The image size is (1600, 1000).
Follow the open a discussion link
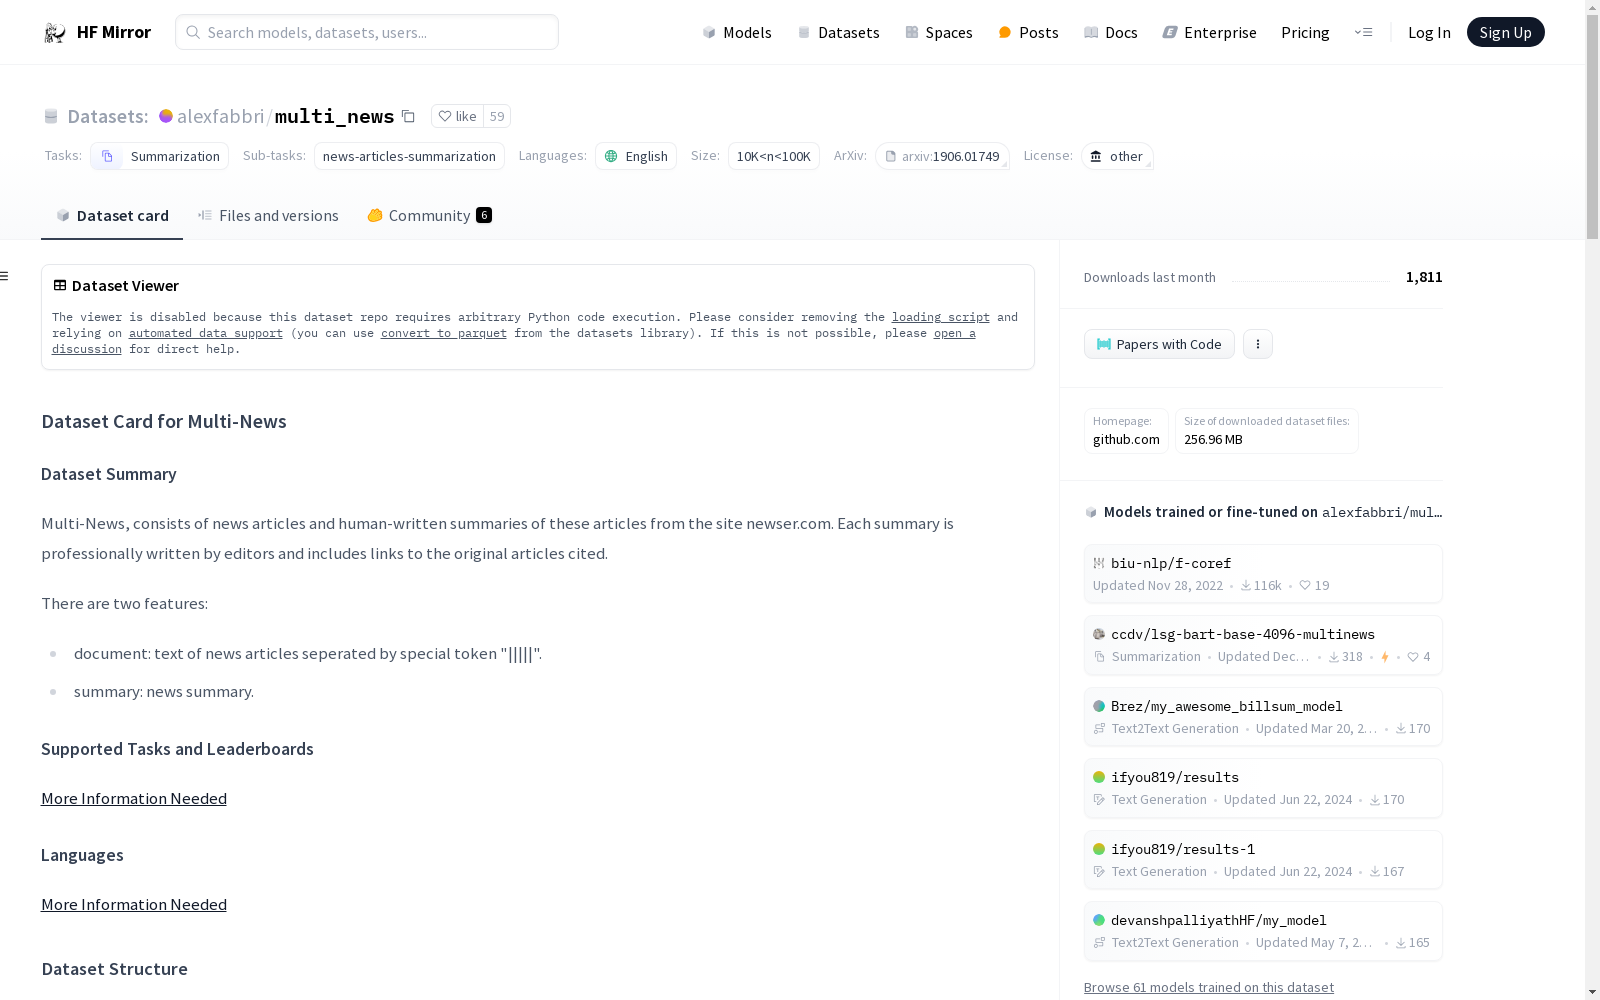[954, 333]
